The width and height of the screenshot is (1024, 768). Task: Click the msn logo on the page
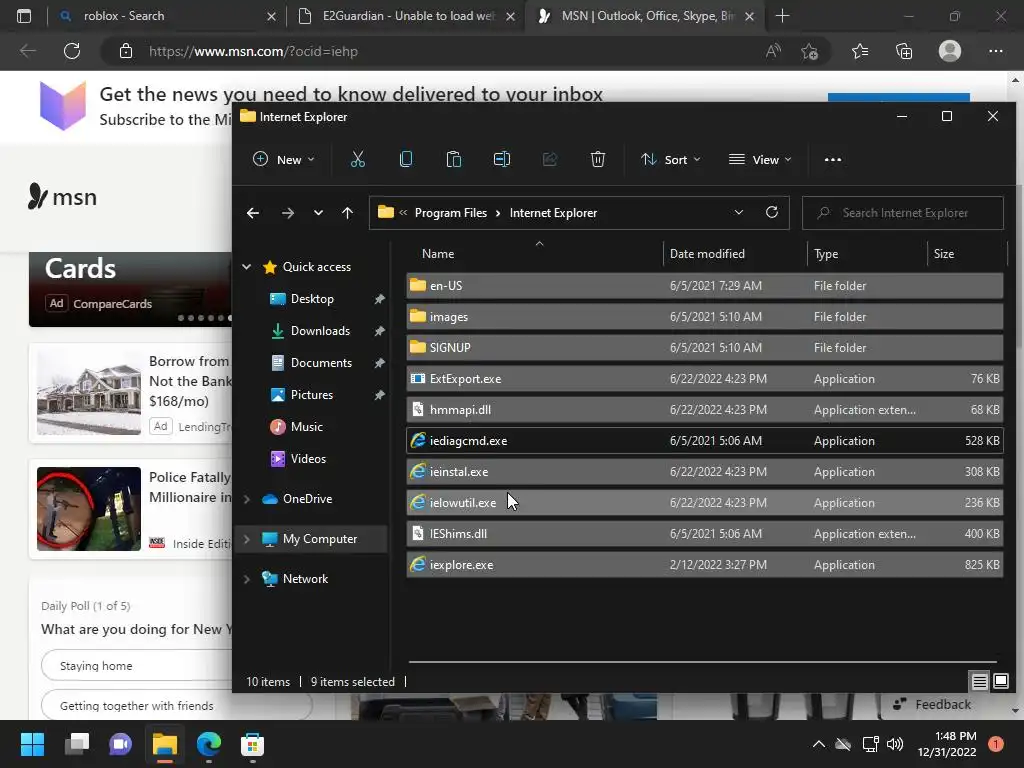tap(63, 197)
